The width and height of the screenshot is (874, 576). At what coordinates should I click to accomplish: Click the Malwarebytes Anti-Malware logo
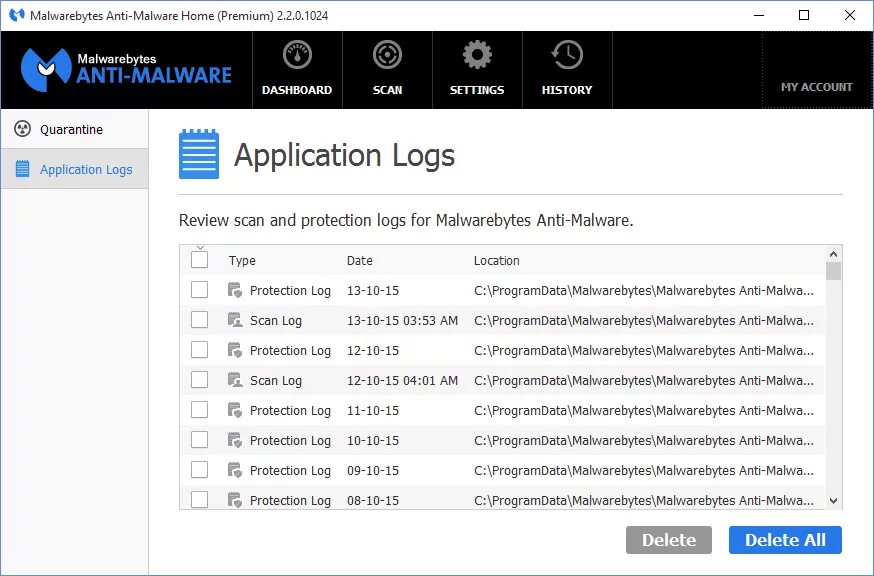(126, 70)
